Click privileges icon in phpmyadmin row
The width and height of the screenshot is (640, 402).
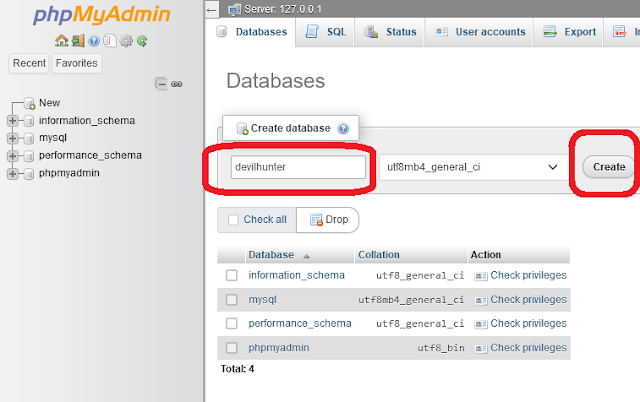(481, 349)
